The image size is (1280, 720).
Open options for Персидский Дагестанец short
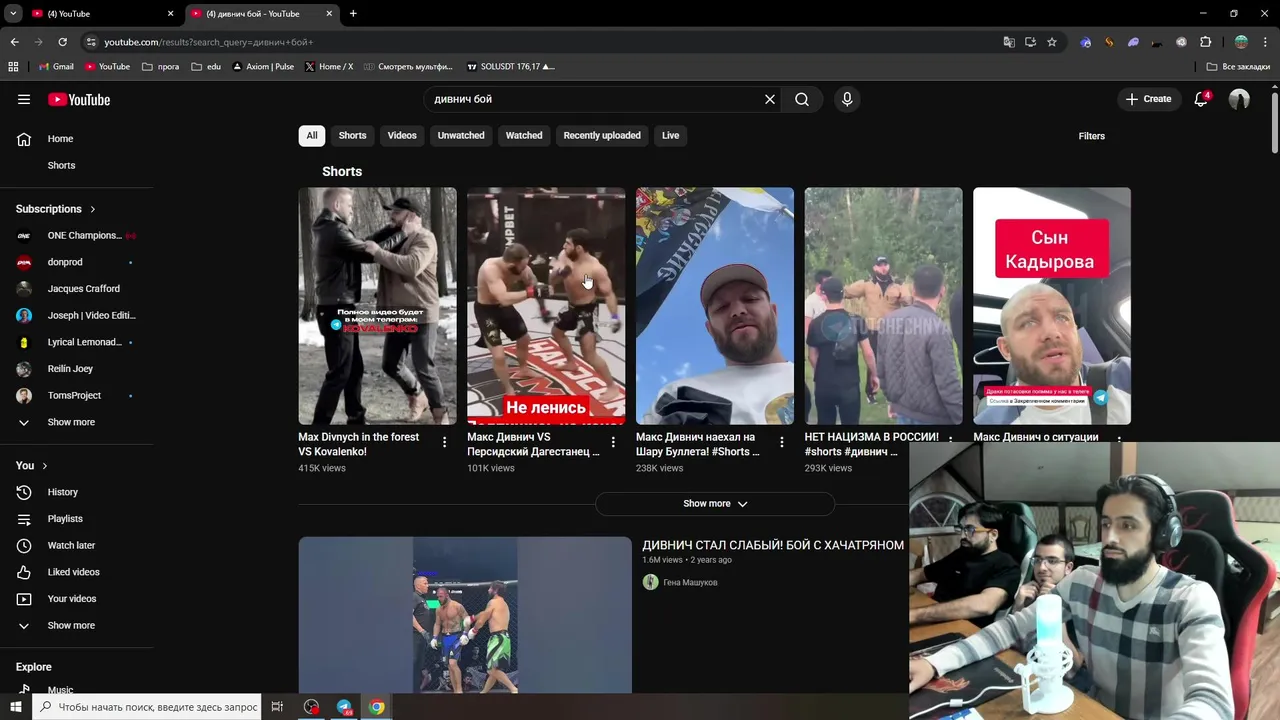tap(613, 441)
